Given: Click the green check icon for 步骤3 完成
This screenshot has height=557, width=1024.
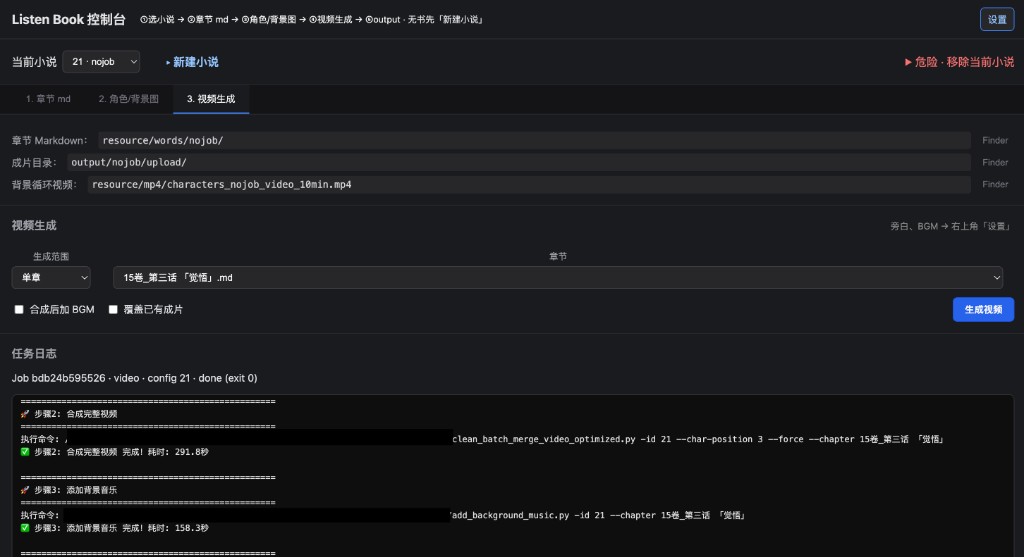Looking at the screenshot, I should [x=25, y=528].
